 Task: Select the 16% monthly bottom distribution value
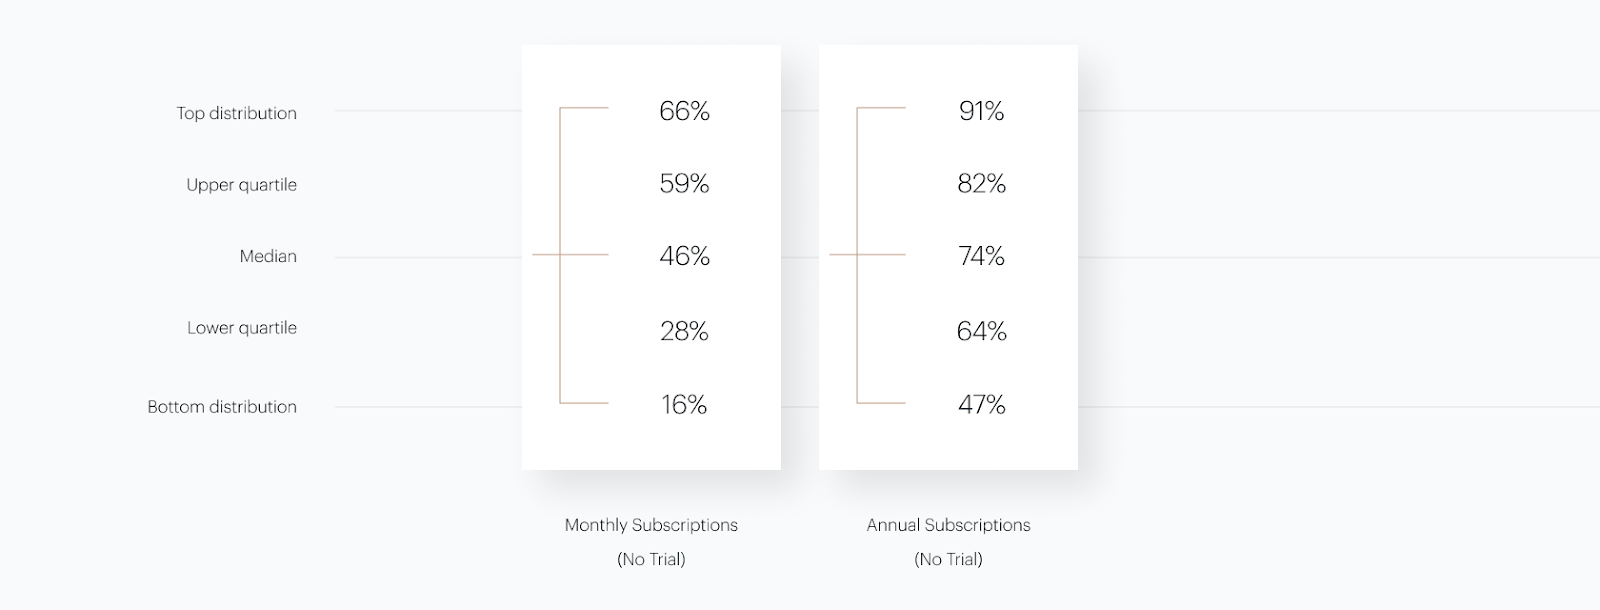[x=684, y=404]
